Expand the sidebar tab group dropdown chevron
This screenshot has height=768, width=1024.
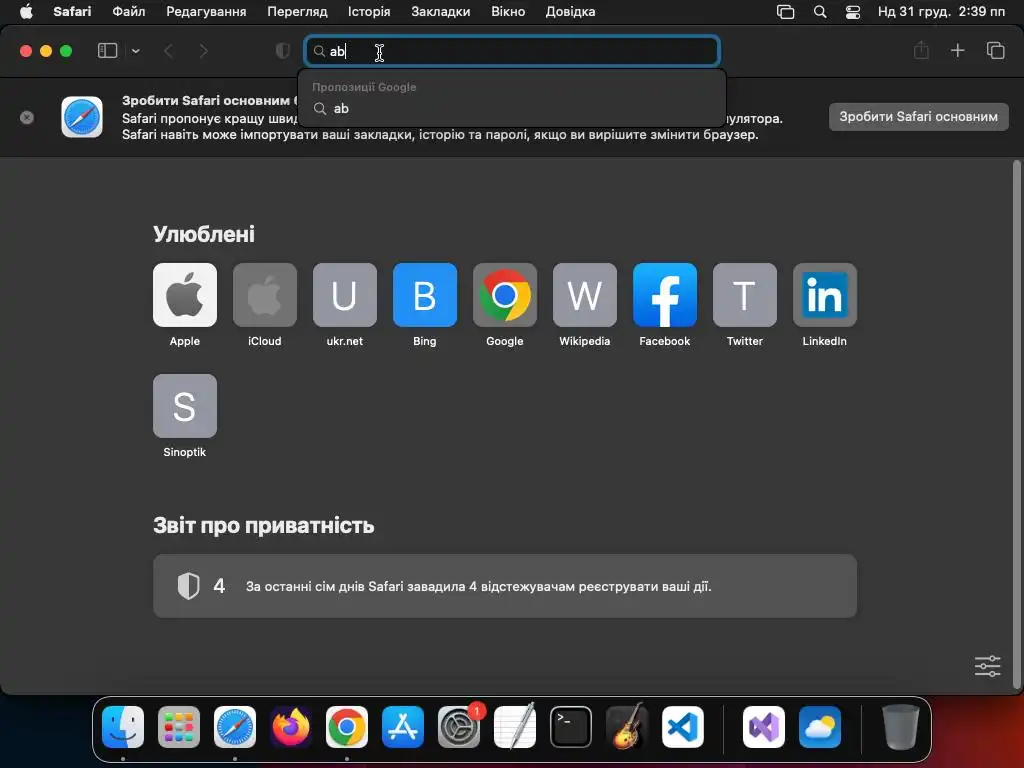pyautogui.click(x=136, y=51)
